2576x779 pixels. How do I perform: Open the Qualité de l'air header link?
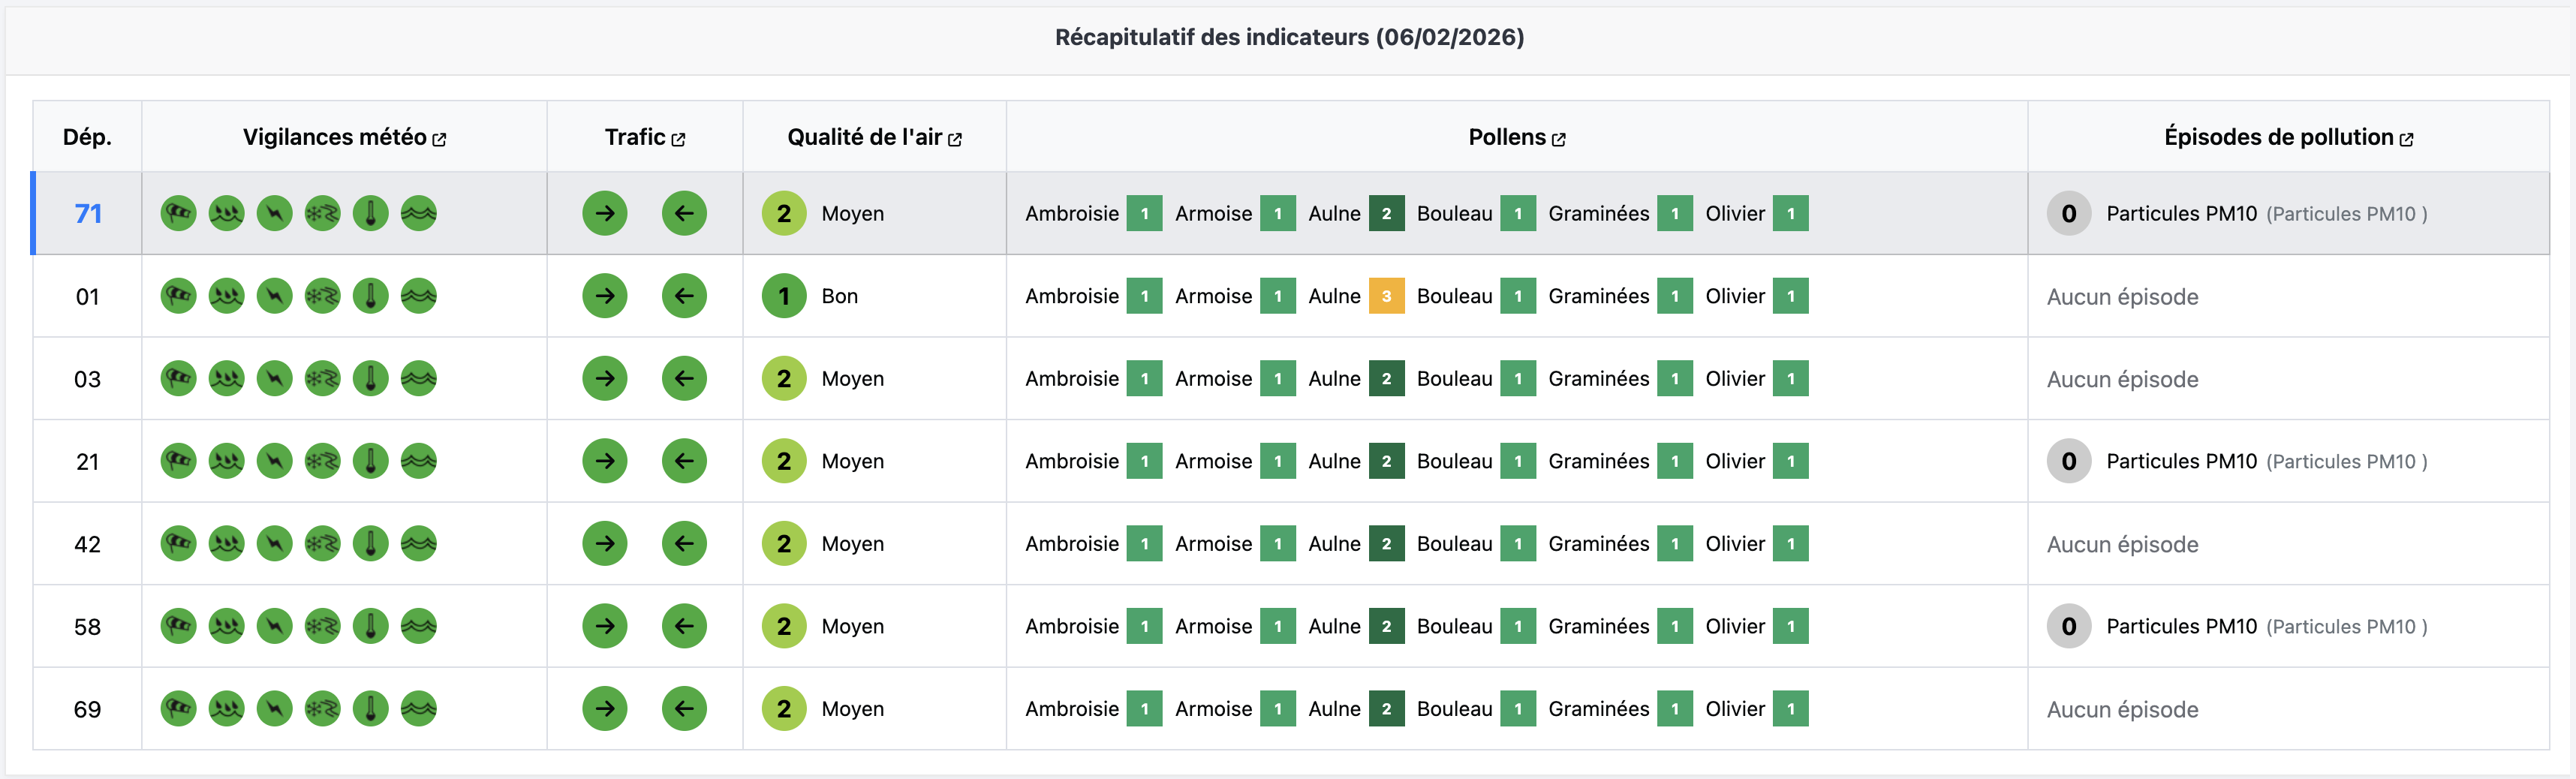tap(955, 139)
